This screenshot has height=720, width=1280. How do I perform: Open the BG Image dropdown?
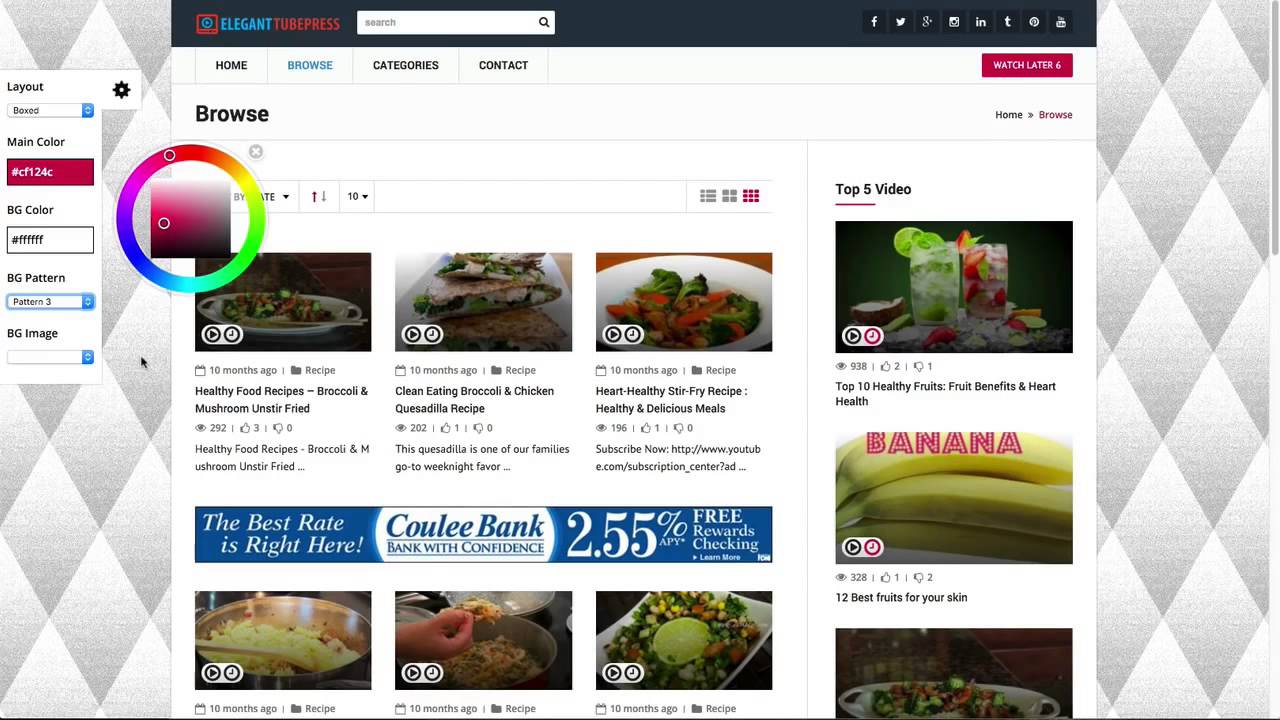pyautogui.click(x=50, y=357)
